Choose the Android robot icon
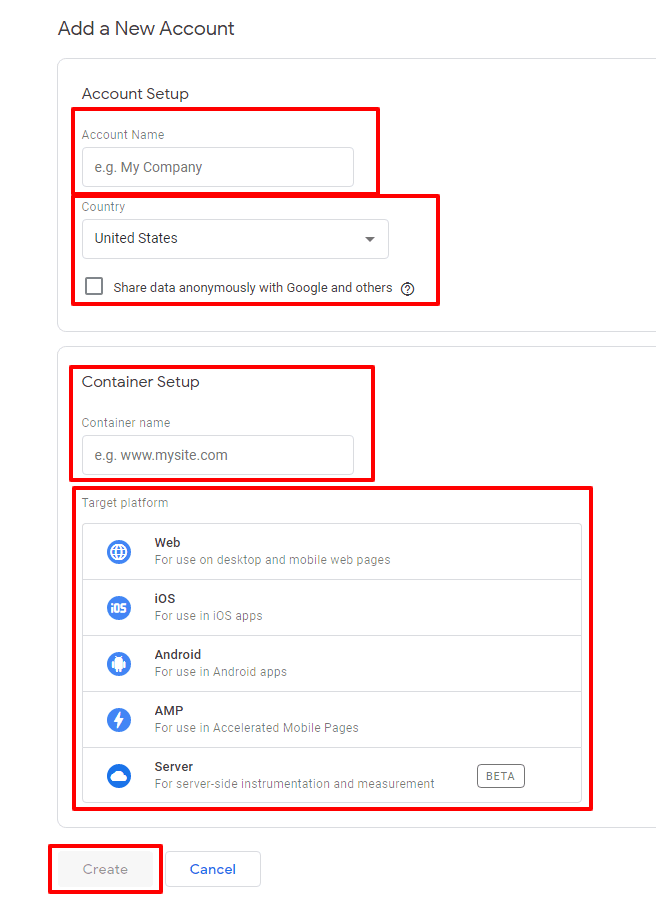Viewport: 656px width, 905px height. (x=119, y=664)
